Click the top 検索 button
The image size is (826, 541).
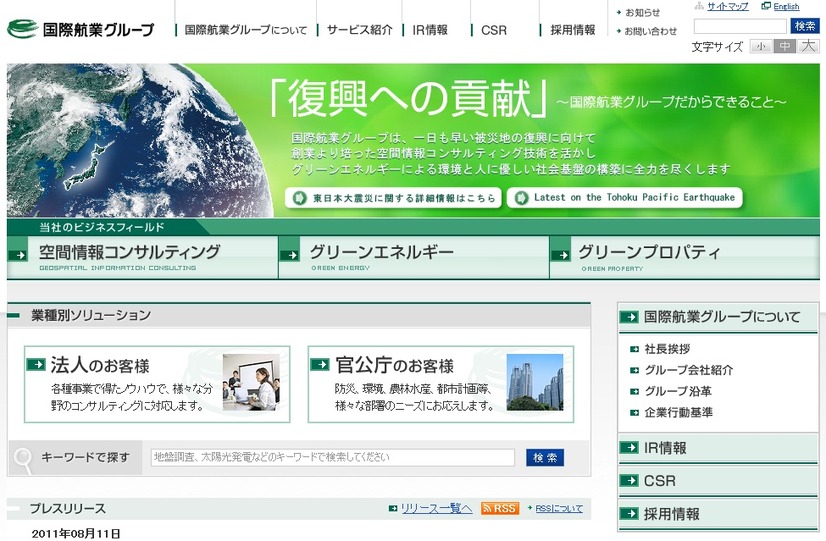pyautogui.click(x=805, y=26)
